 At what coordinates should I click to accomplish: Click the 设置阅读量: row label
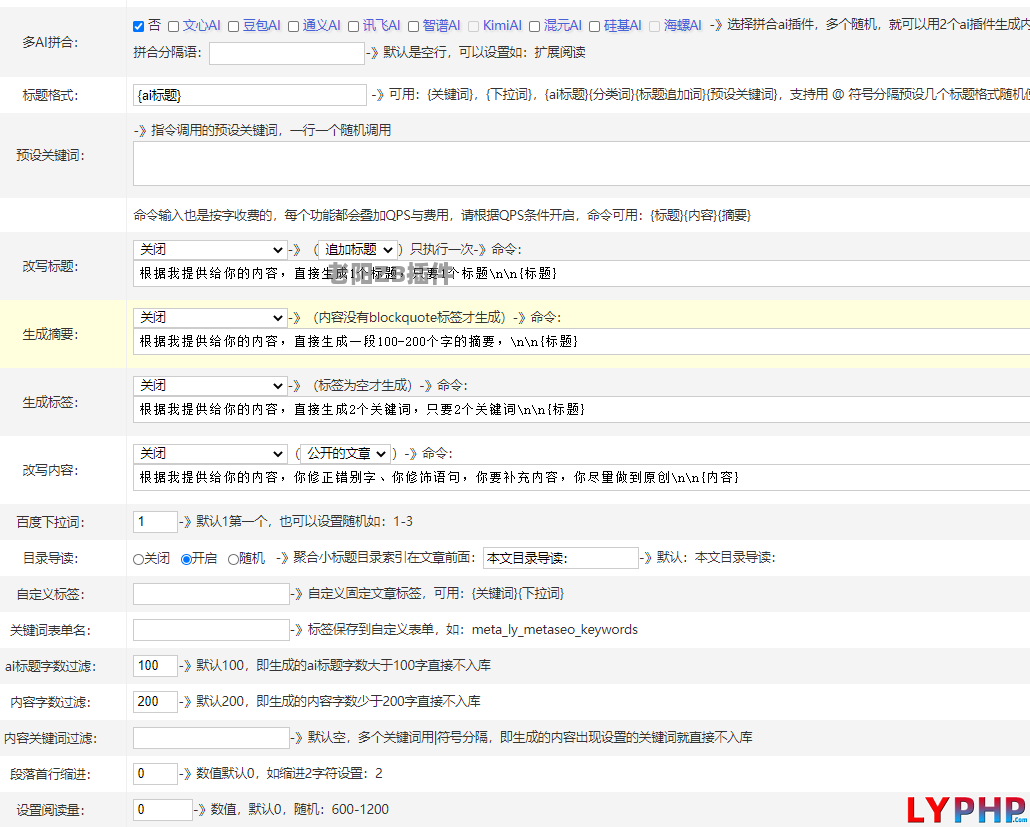(50, 811)
